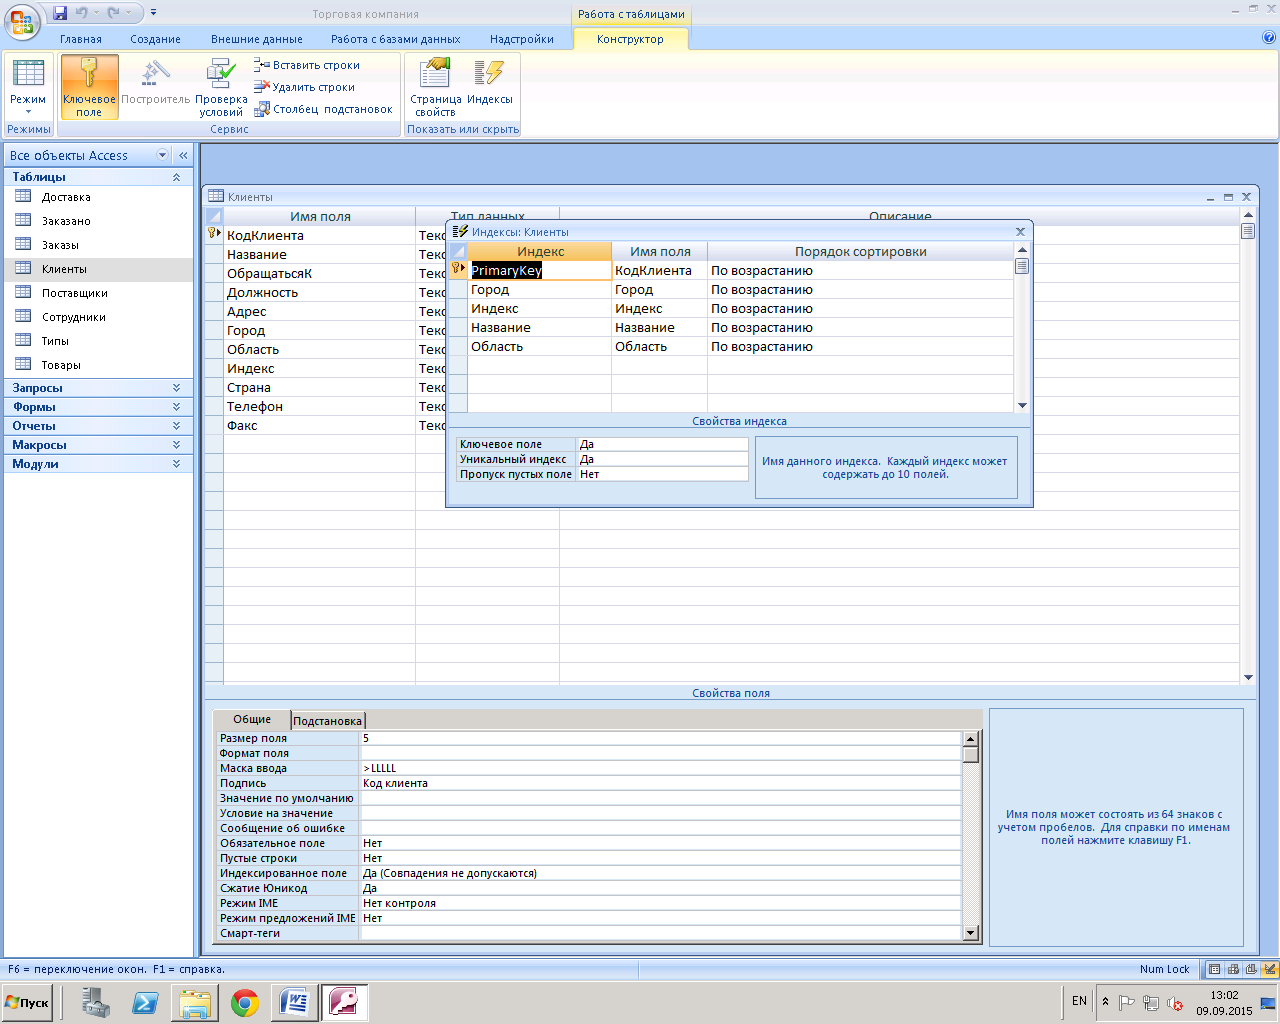Image resolution: width=1280 pixels, height=1024 pixels.
Task: Switch to Создание ribbon tab
Action: [x=155, y=39]
